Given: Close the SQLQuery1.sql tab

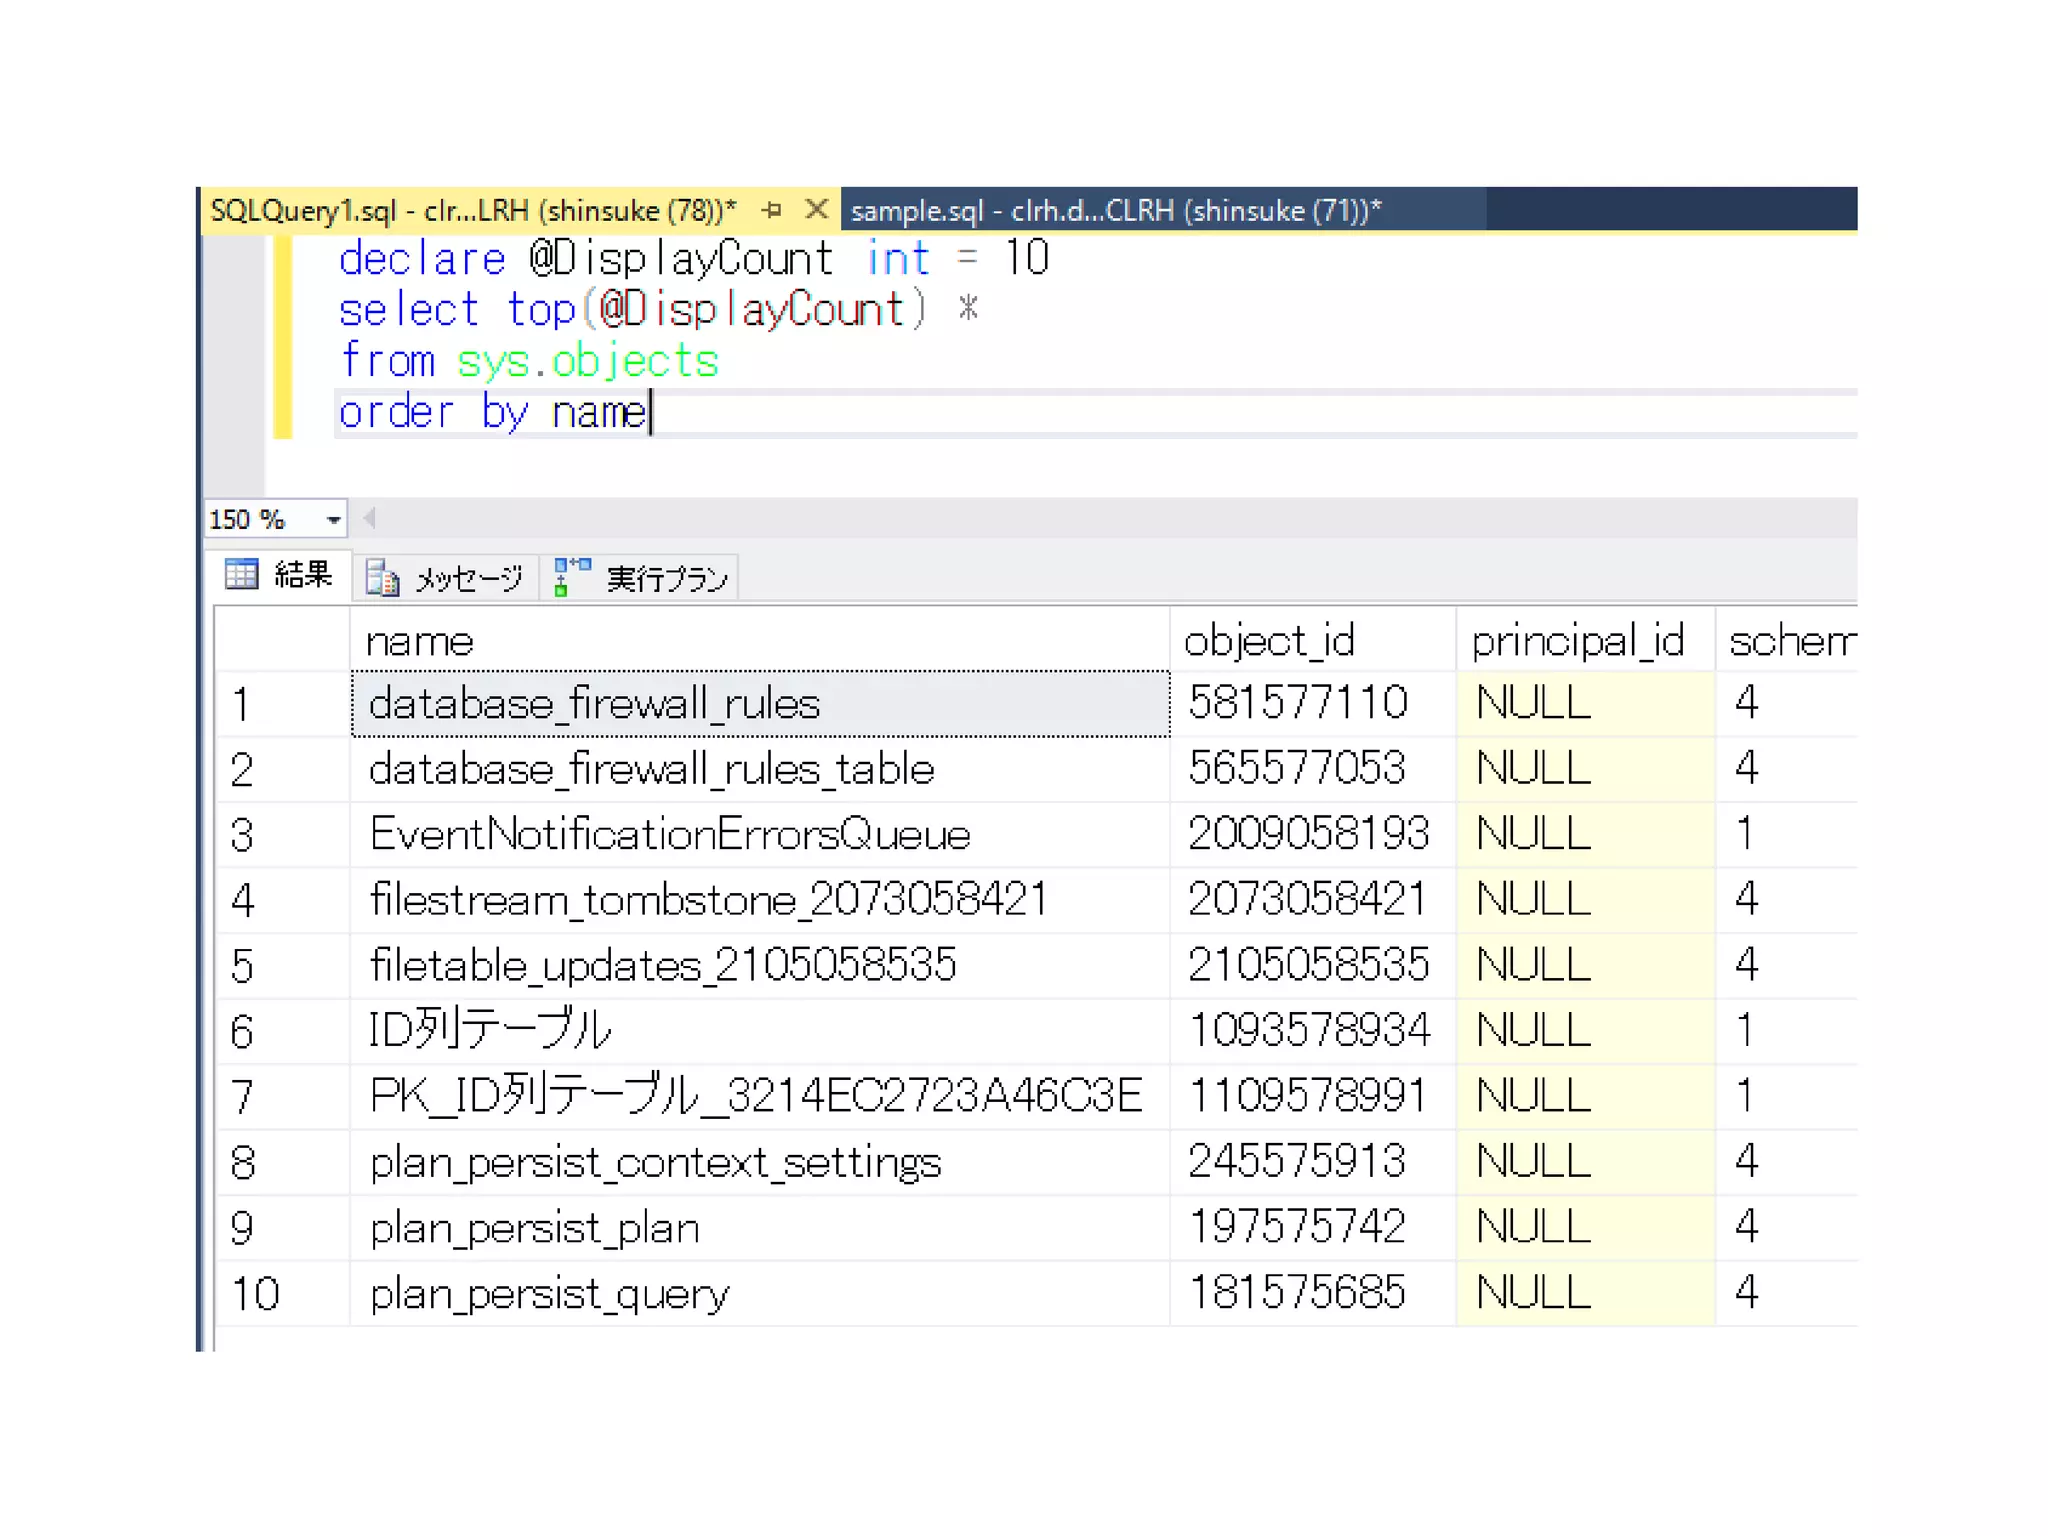Looking at the screenshot, I should pyautogui.click(x=817, y=210).
